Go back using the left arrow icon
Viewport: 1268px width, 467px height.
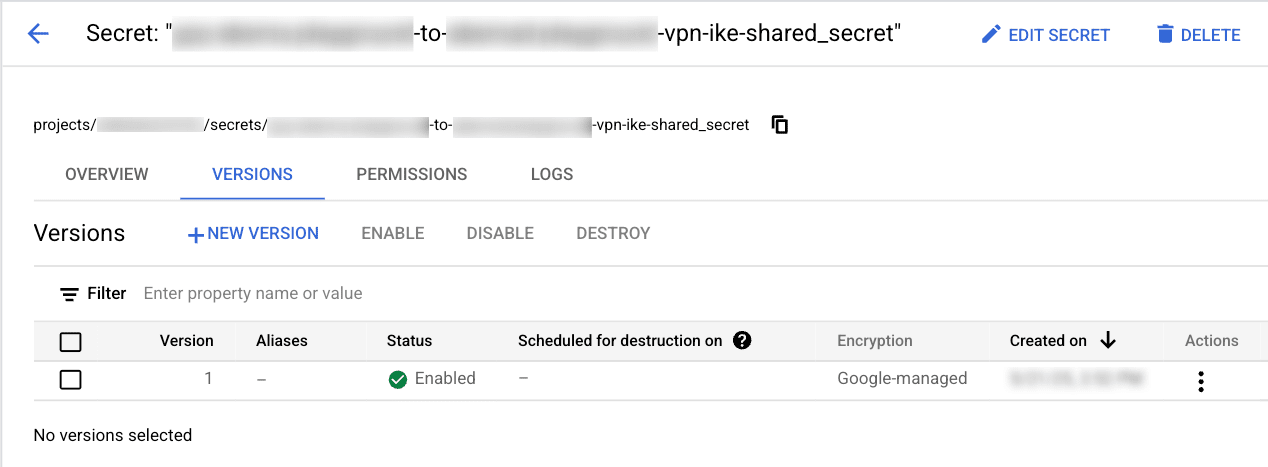click(x=38, y=34)
